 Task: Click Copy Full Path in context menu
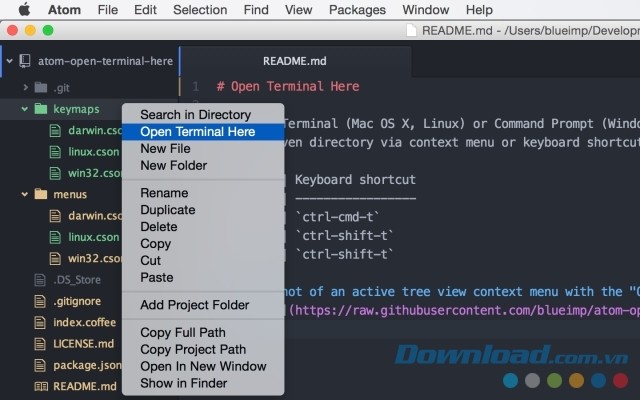coord(183,333)
